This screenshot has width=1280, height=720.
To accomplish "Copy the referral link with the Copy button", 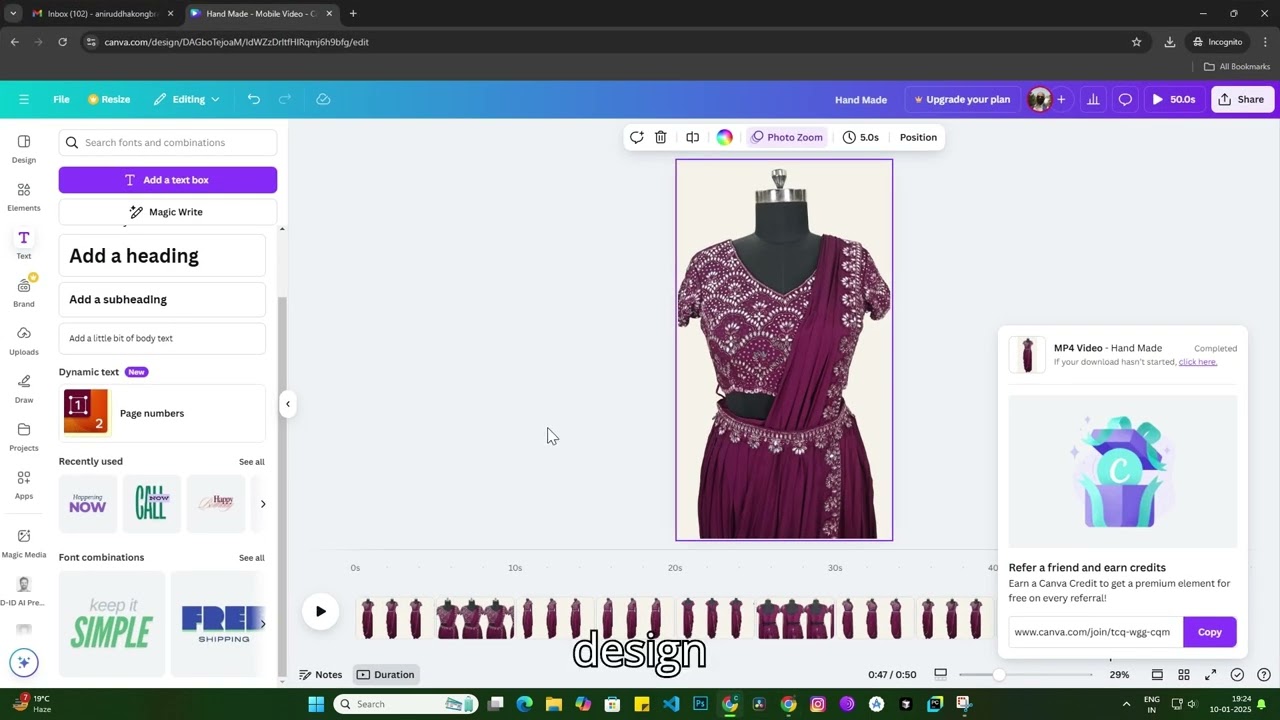I will tap(1210, 632).
